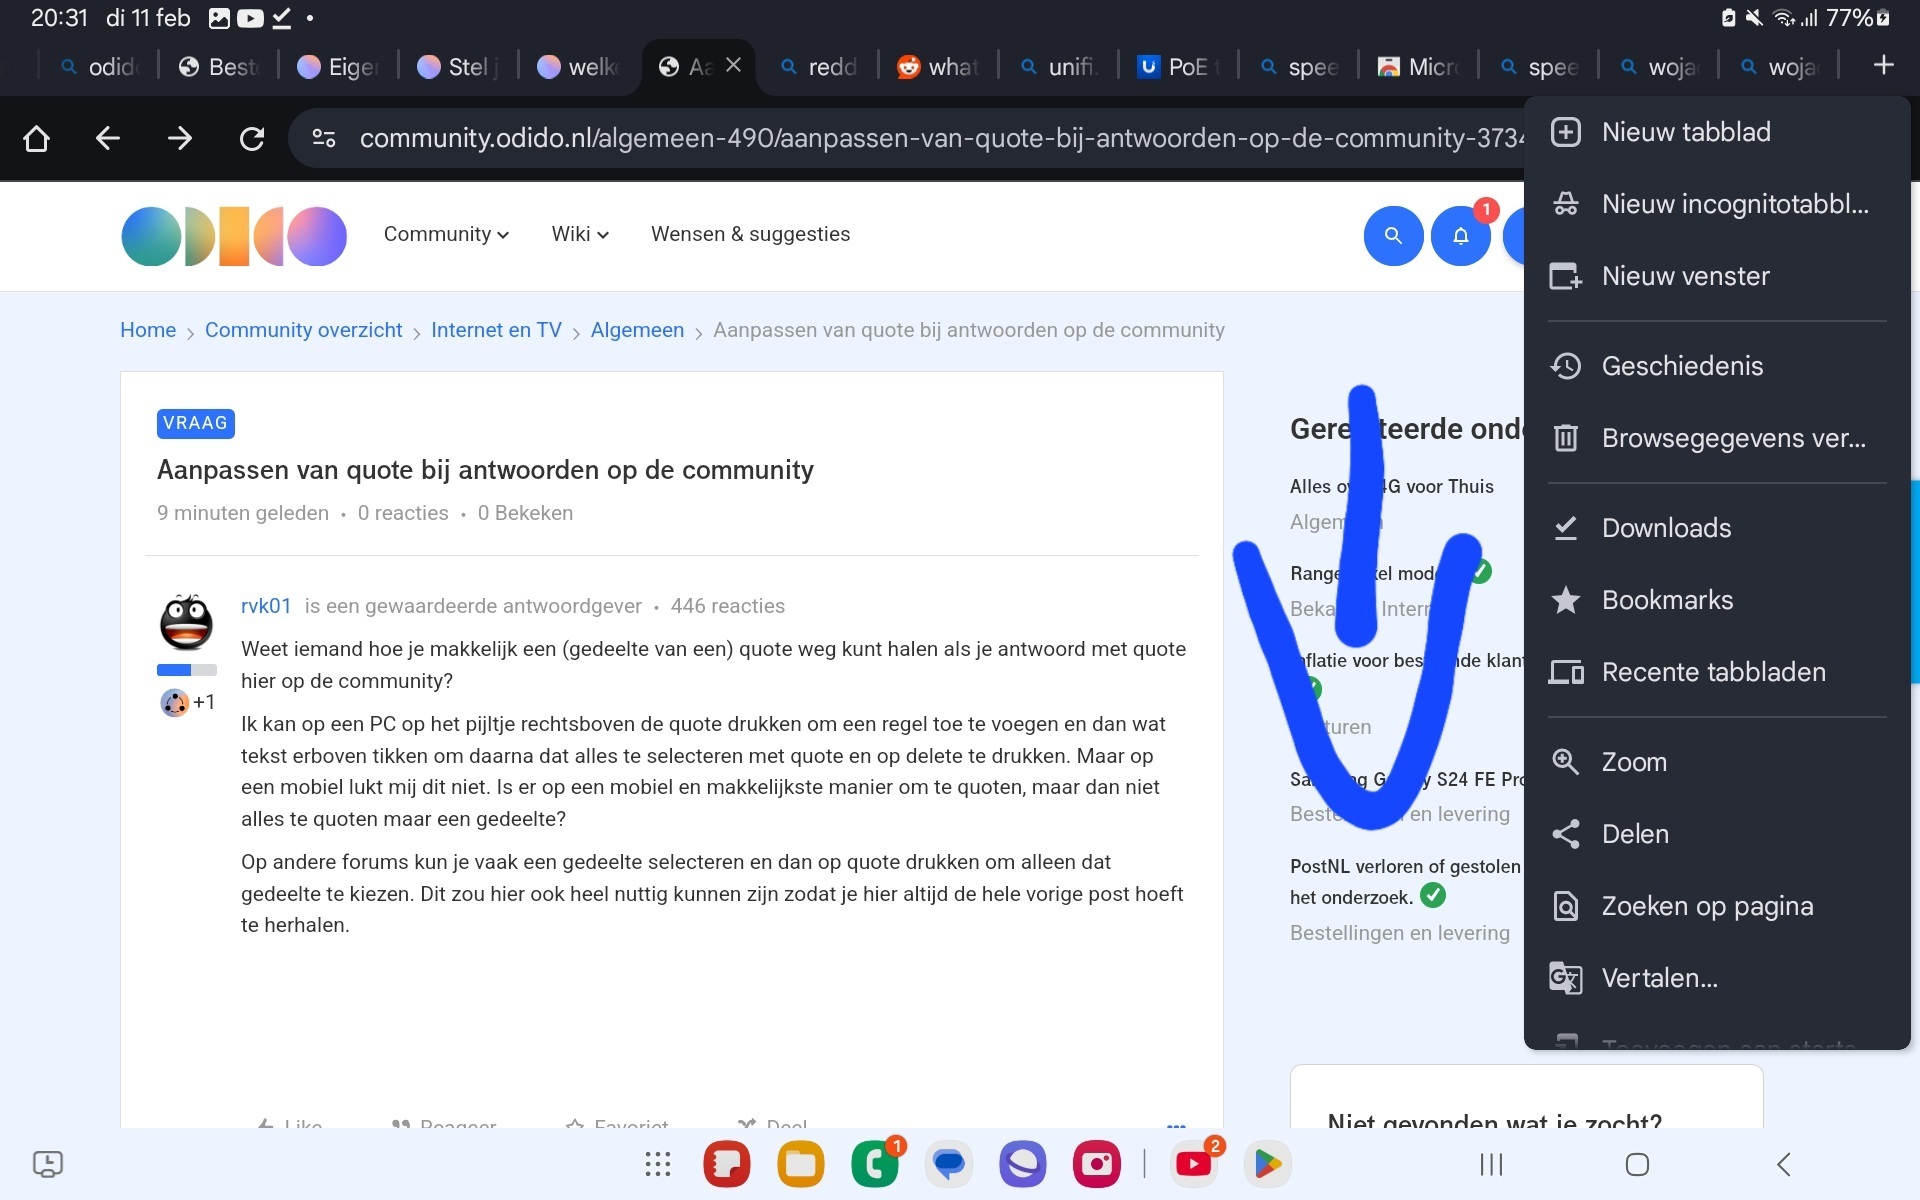Image resolution: width=1920 pixels, height=1200 pixels.
Task: Open Bestellingen en levering category under PostNL
Action: (x=1400, y=933)
